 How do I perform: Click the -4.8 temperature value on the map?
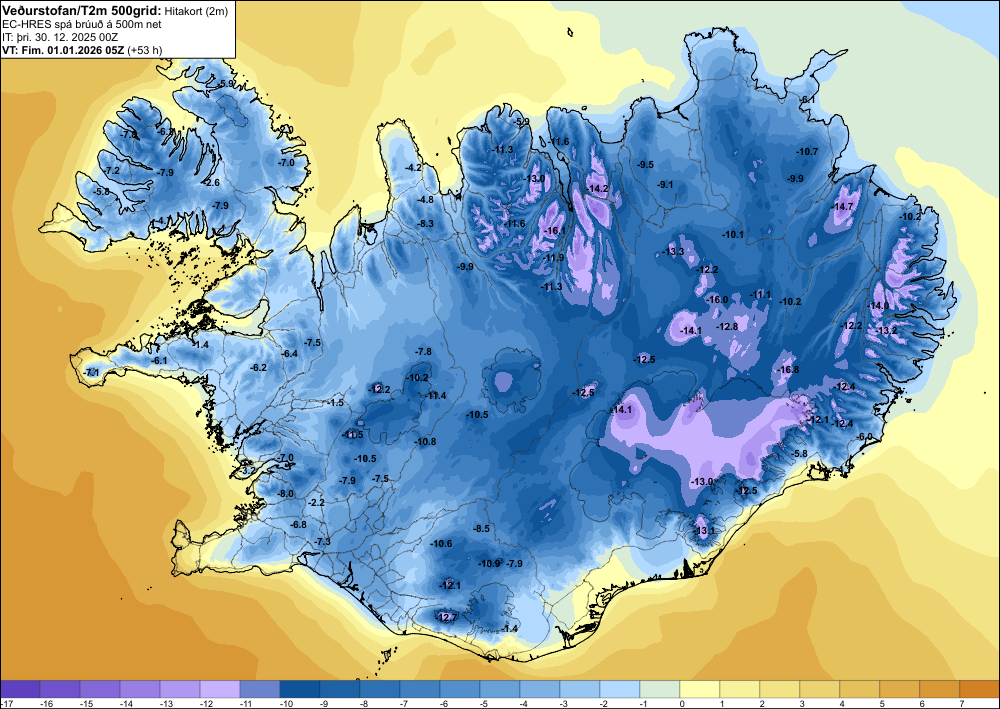point(425,200)
